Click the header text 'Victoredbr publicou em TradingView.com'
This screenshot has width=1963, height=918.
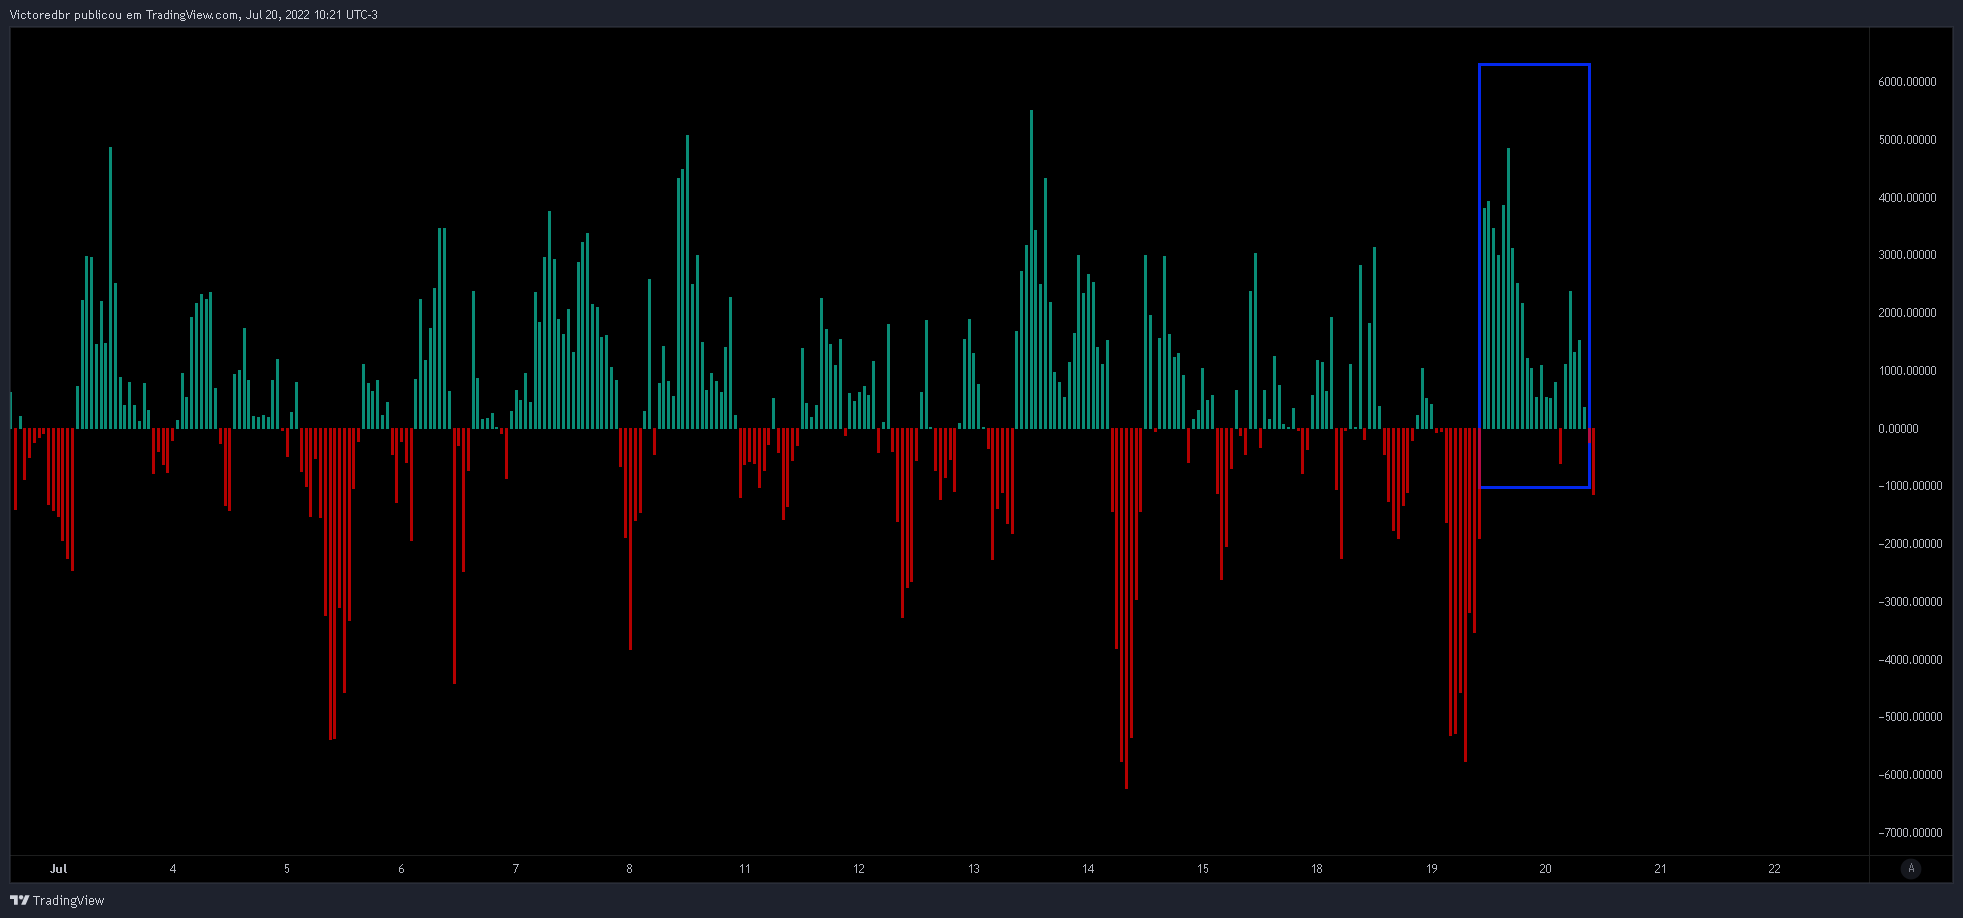click(124, 14)
